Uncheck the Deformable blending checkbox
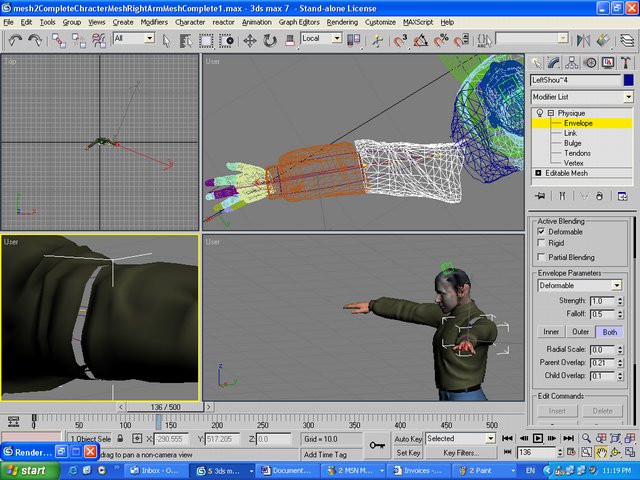Image resolution: width=640 pixels, height=480 pixels. (x=542, y=232)
